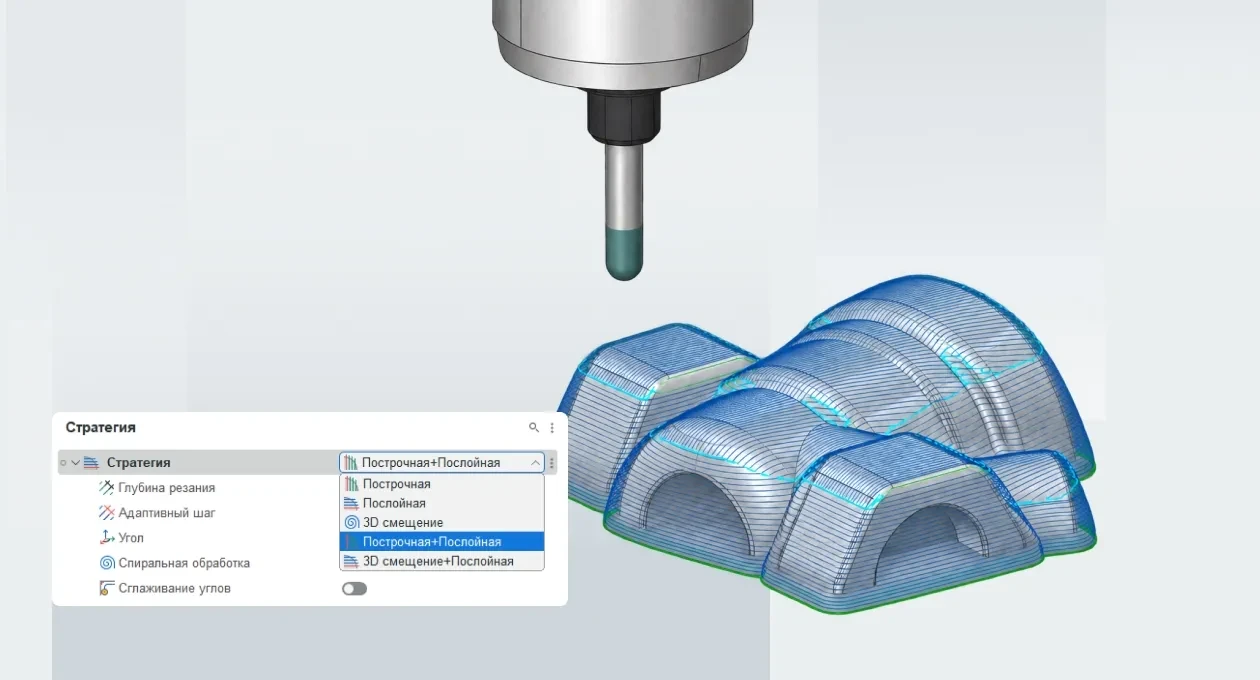Click the Адаптивный шаг parameter icon
The height and width of the screenshot is (680, 1260).
point(107,513)
